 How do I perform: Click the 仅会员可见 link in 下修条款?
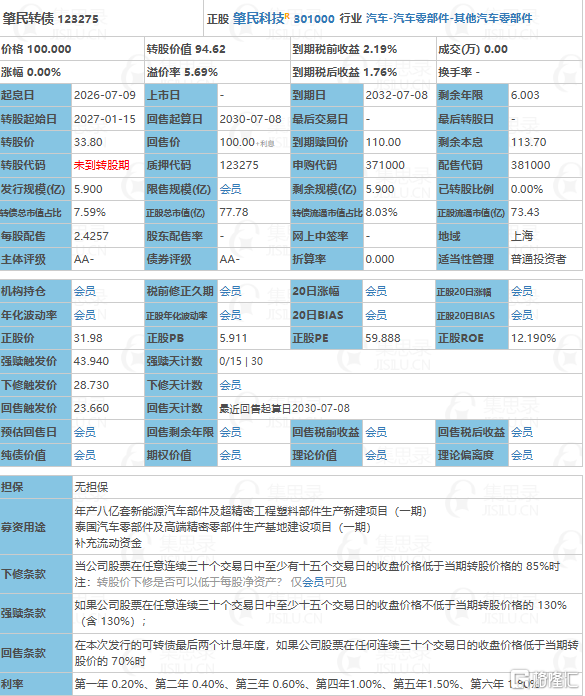[x=318, y=582]
